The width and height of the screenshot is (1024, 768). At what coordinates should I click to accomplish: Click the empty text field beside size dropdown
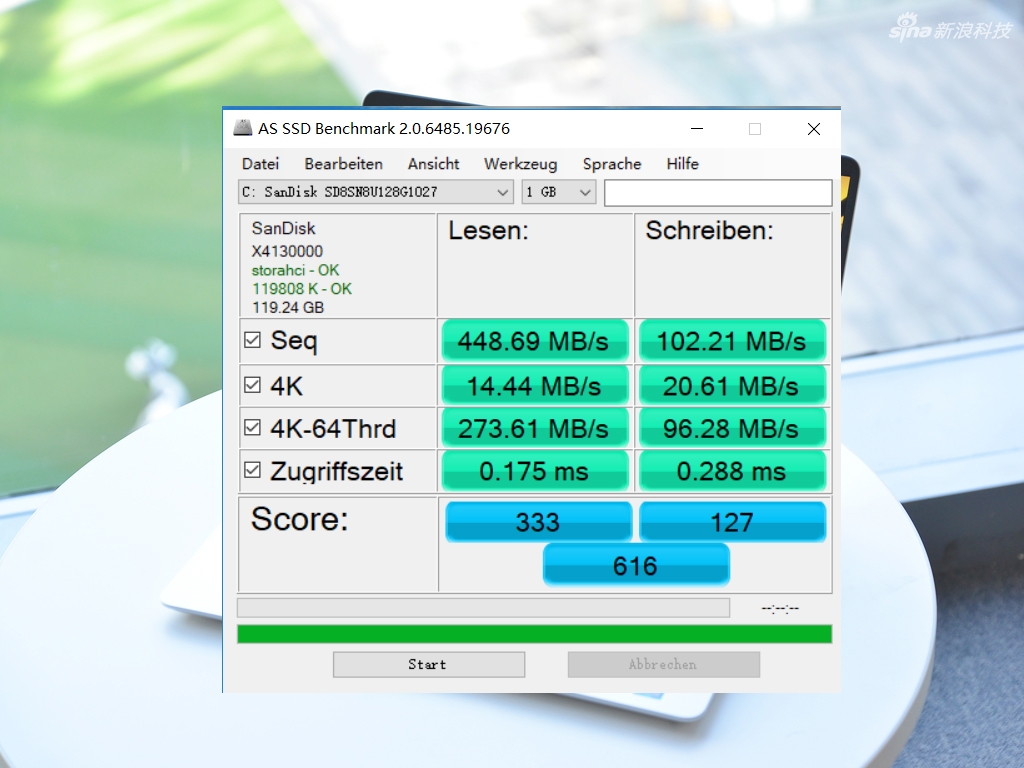click(717, 192)
